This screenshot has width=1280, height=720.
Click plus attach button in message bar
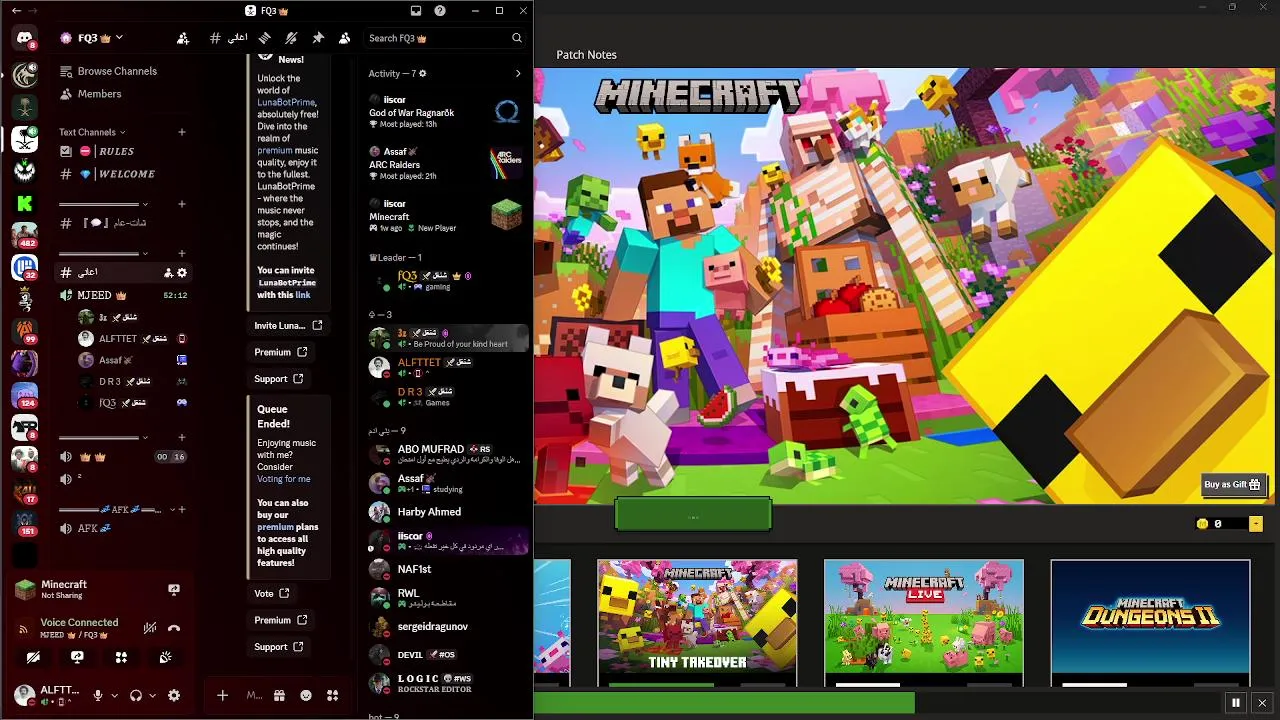[222, 695]
